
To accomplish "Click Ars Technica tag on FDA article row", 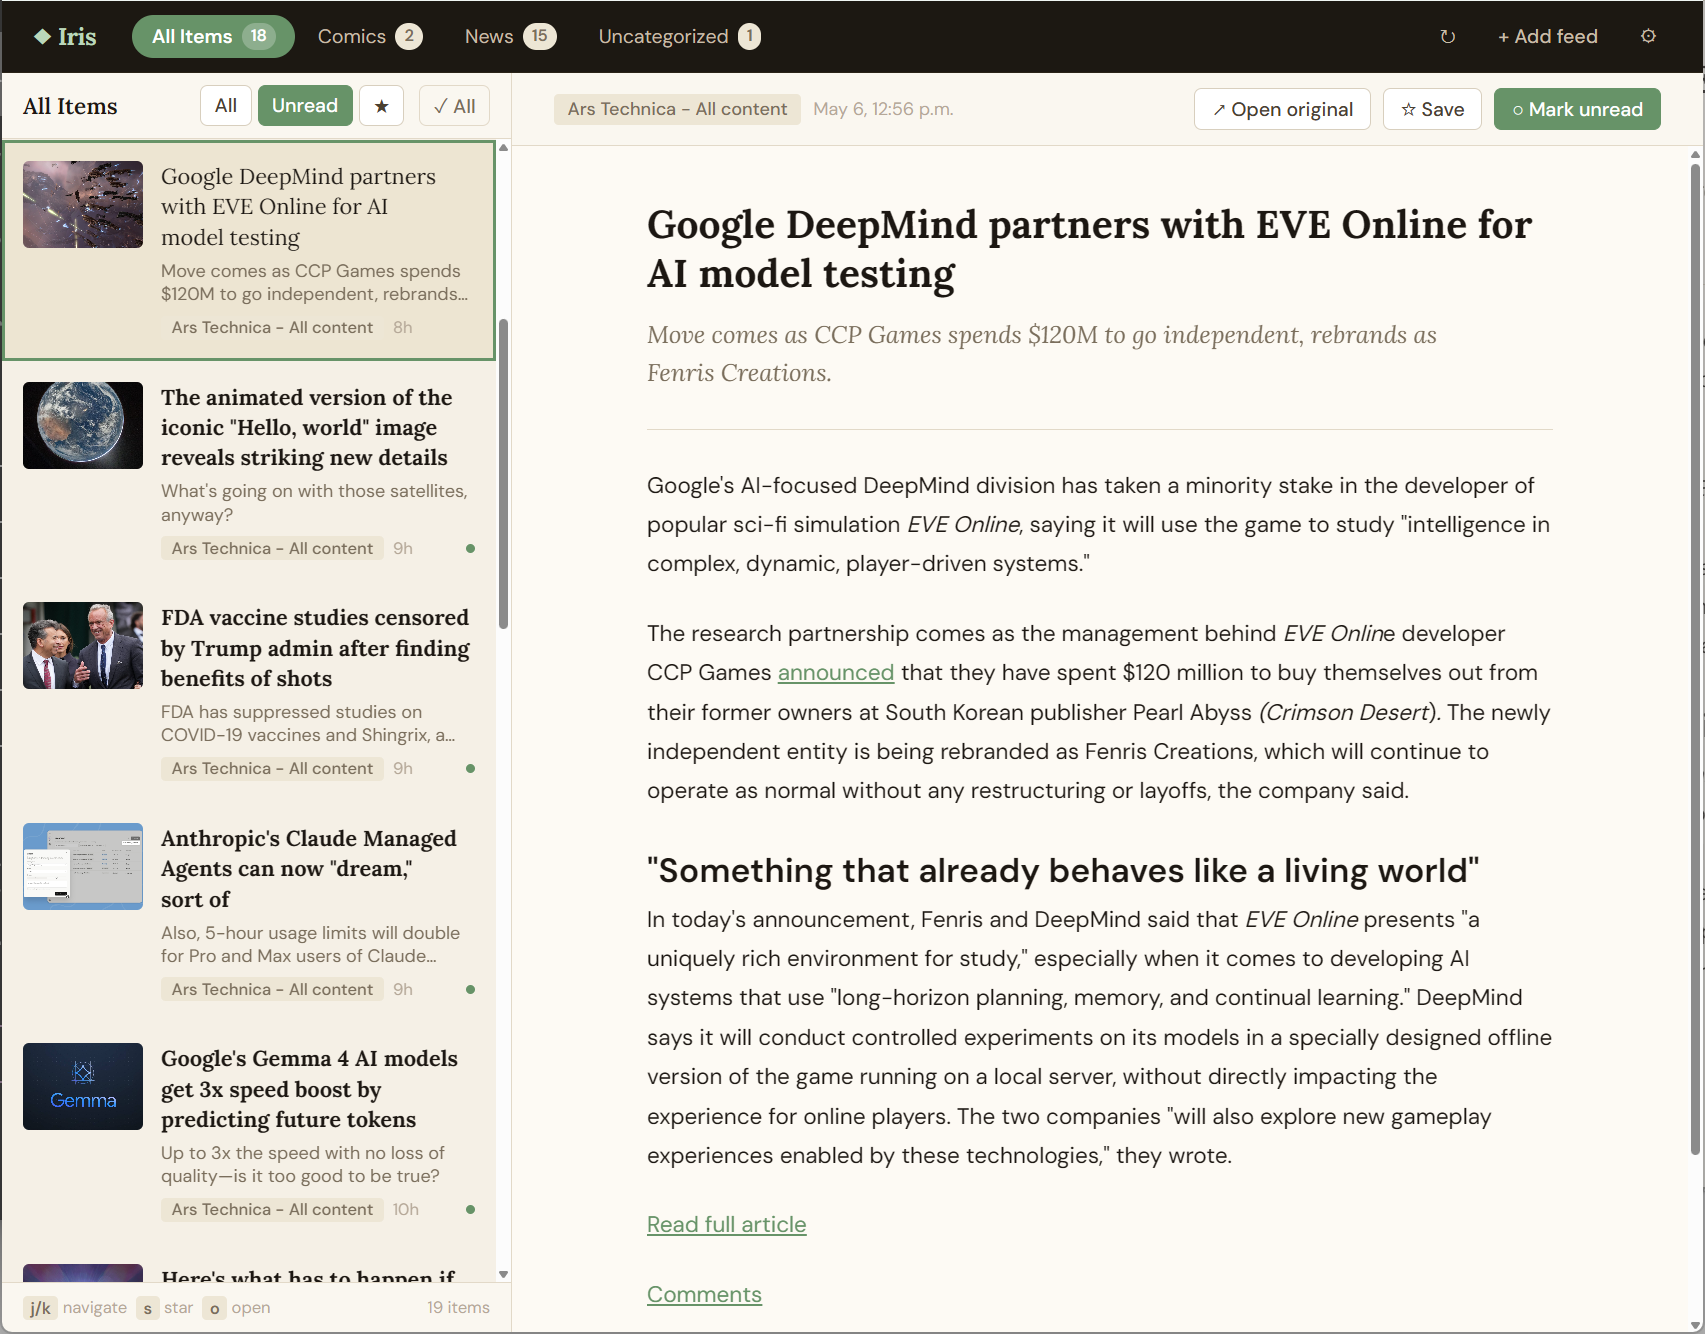I will pos(272,768).
